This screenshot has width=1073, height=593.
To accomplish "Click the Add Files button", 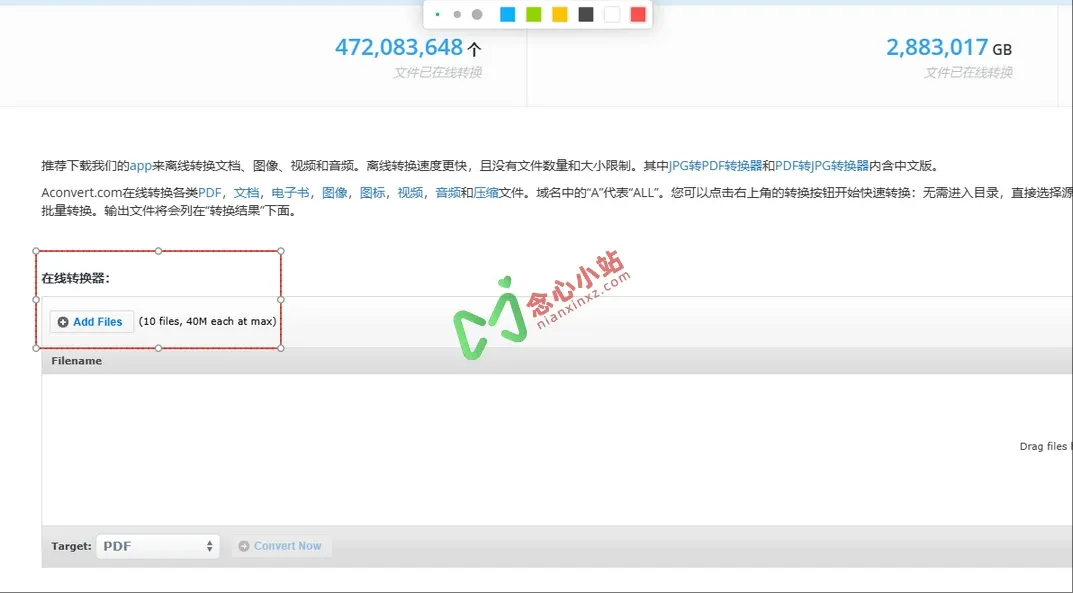I will pyautogui.click(x=91, y=321).
